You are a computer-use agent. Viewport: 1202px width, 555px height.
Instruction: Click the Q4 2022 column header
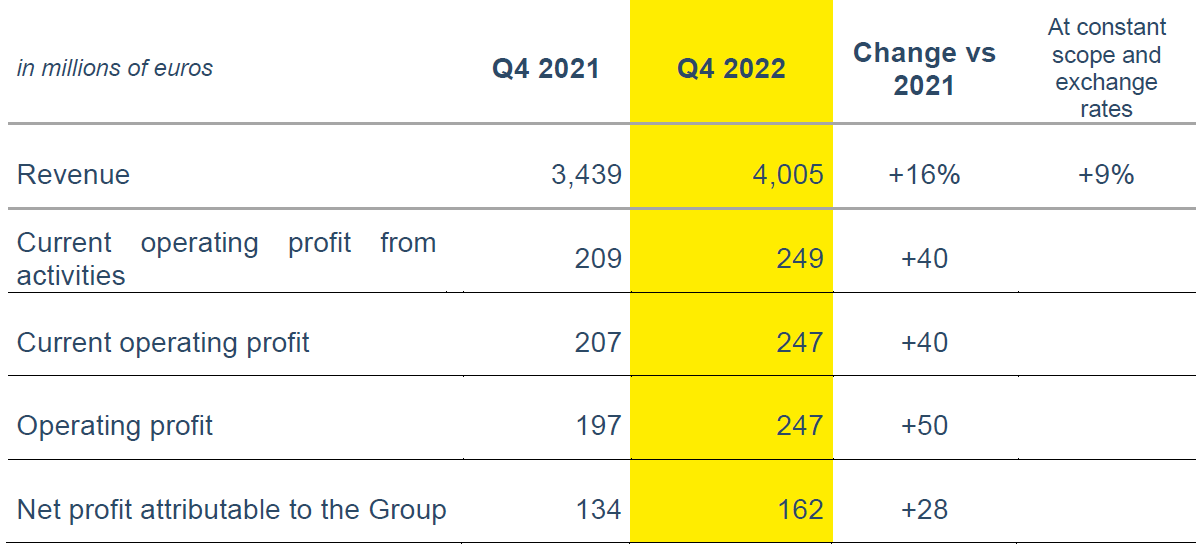pyautogui.click(x=731, y=69)
